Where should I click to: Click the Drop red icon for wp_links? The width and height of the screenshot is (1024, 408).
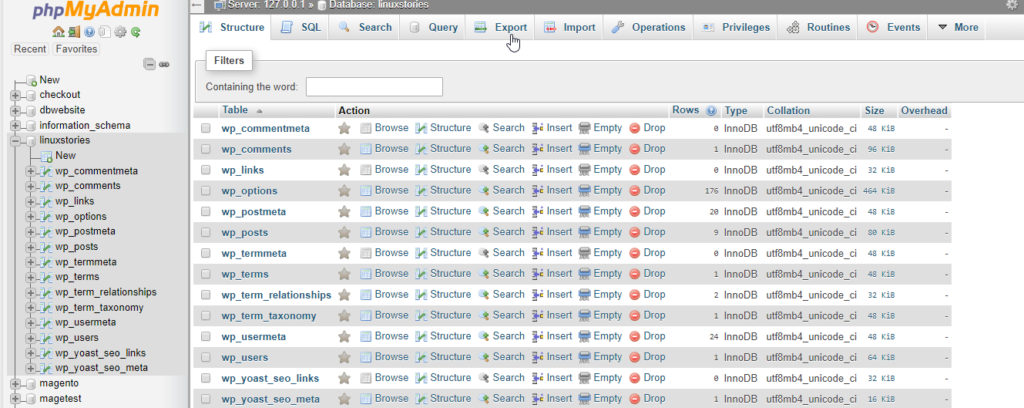tap(635, 170)
